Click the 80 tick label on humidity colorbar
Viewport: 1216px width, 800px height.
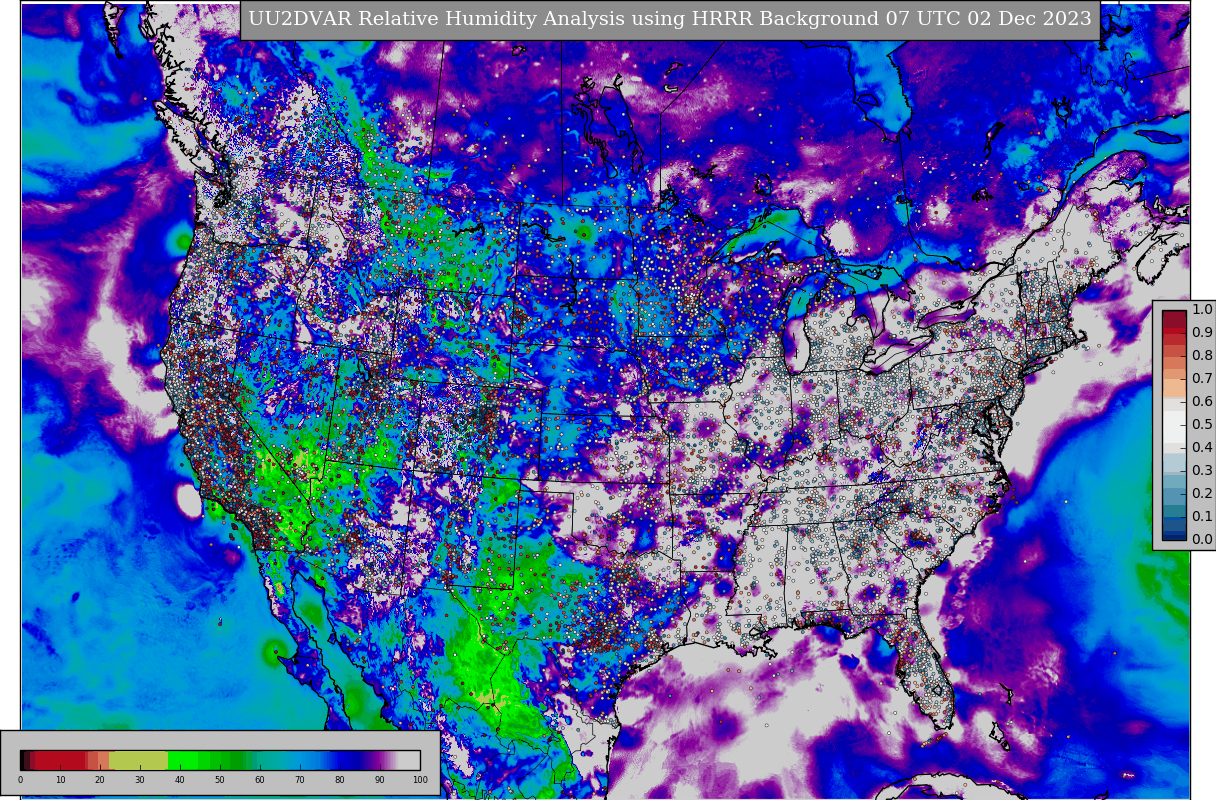(x=340, y=780)
